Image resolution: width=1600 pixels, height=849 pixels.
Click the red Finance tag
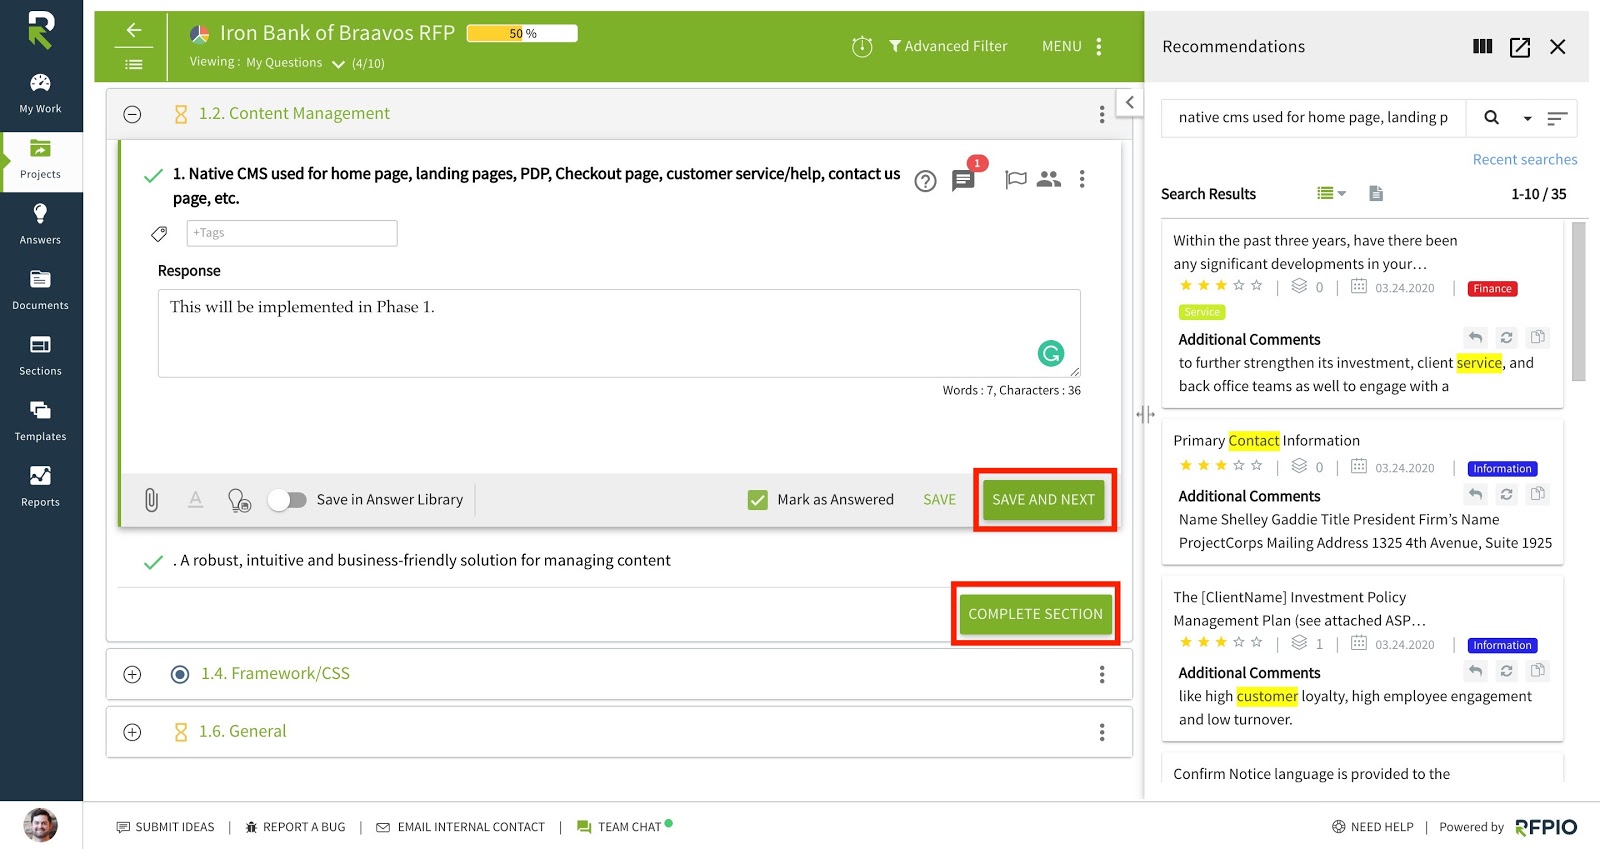coord(1492,289)
